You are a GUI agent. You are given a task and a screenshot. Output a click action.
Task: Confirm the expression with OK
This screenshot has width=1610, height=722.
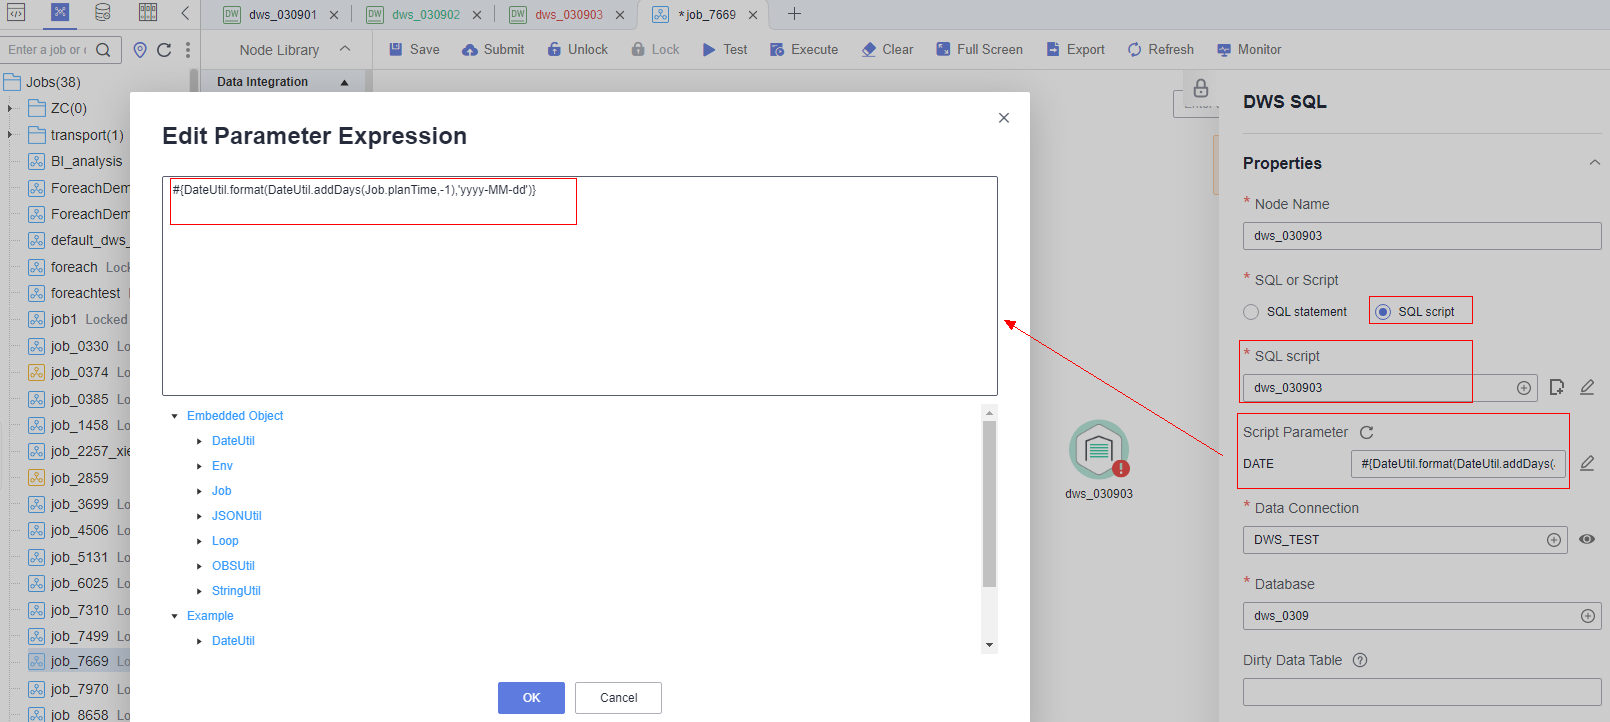[x=531, y=698]
